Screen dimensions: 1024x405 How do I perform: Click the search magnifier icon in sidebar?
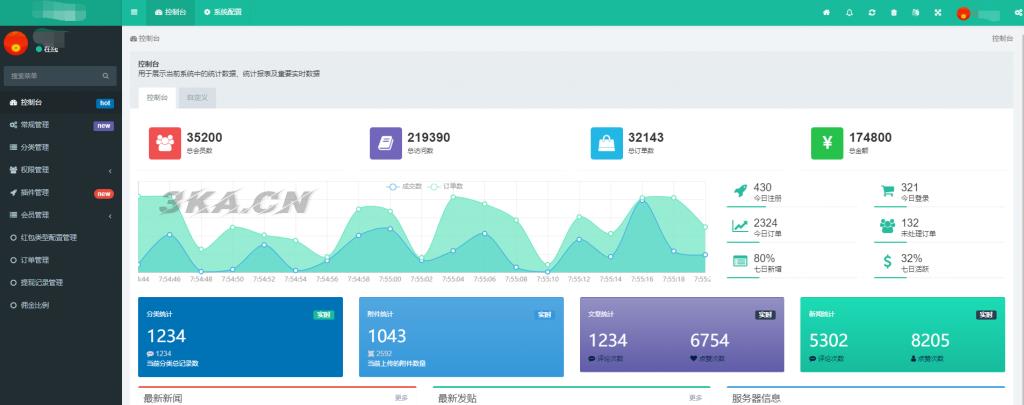pos(106,76)
